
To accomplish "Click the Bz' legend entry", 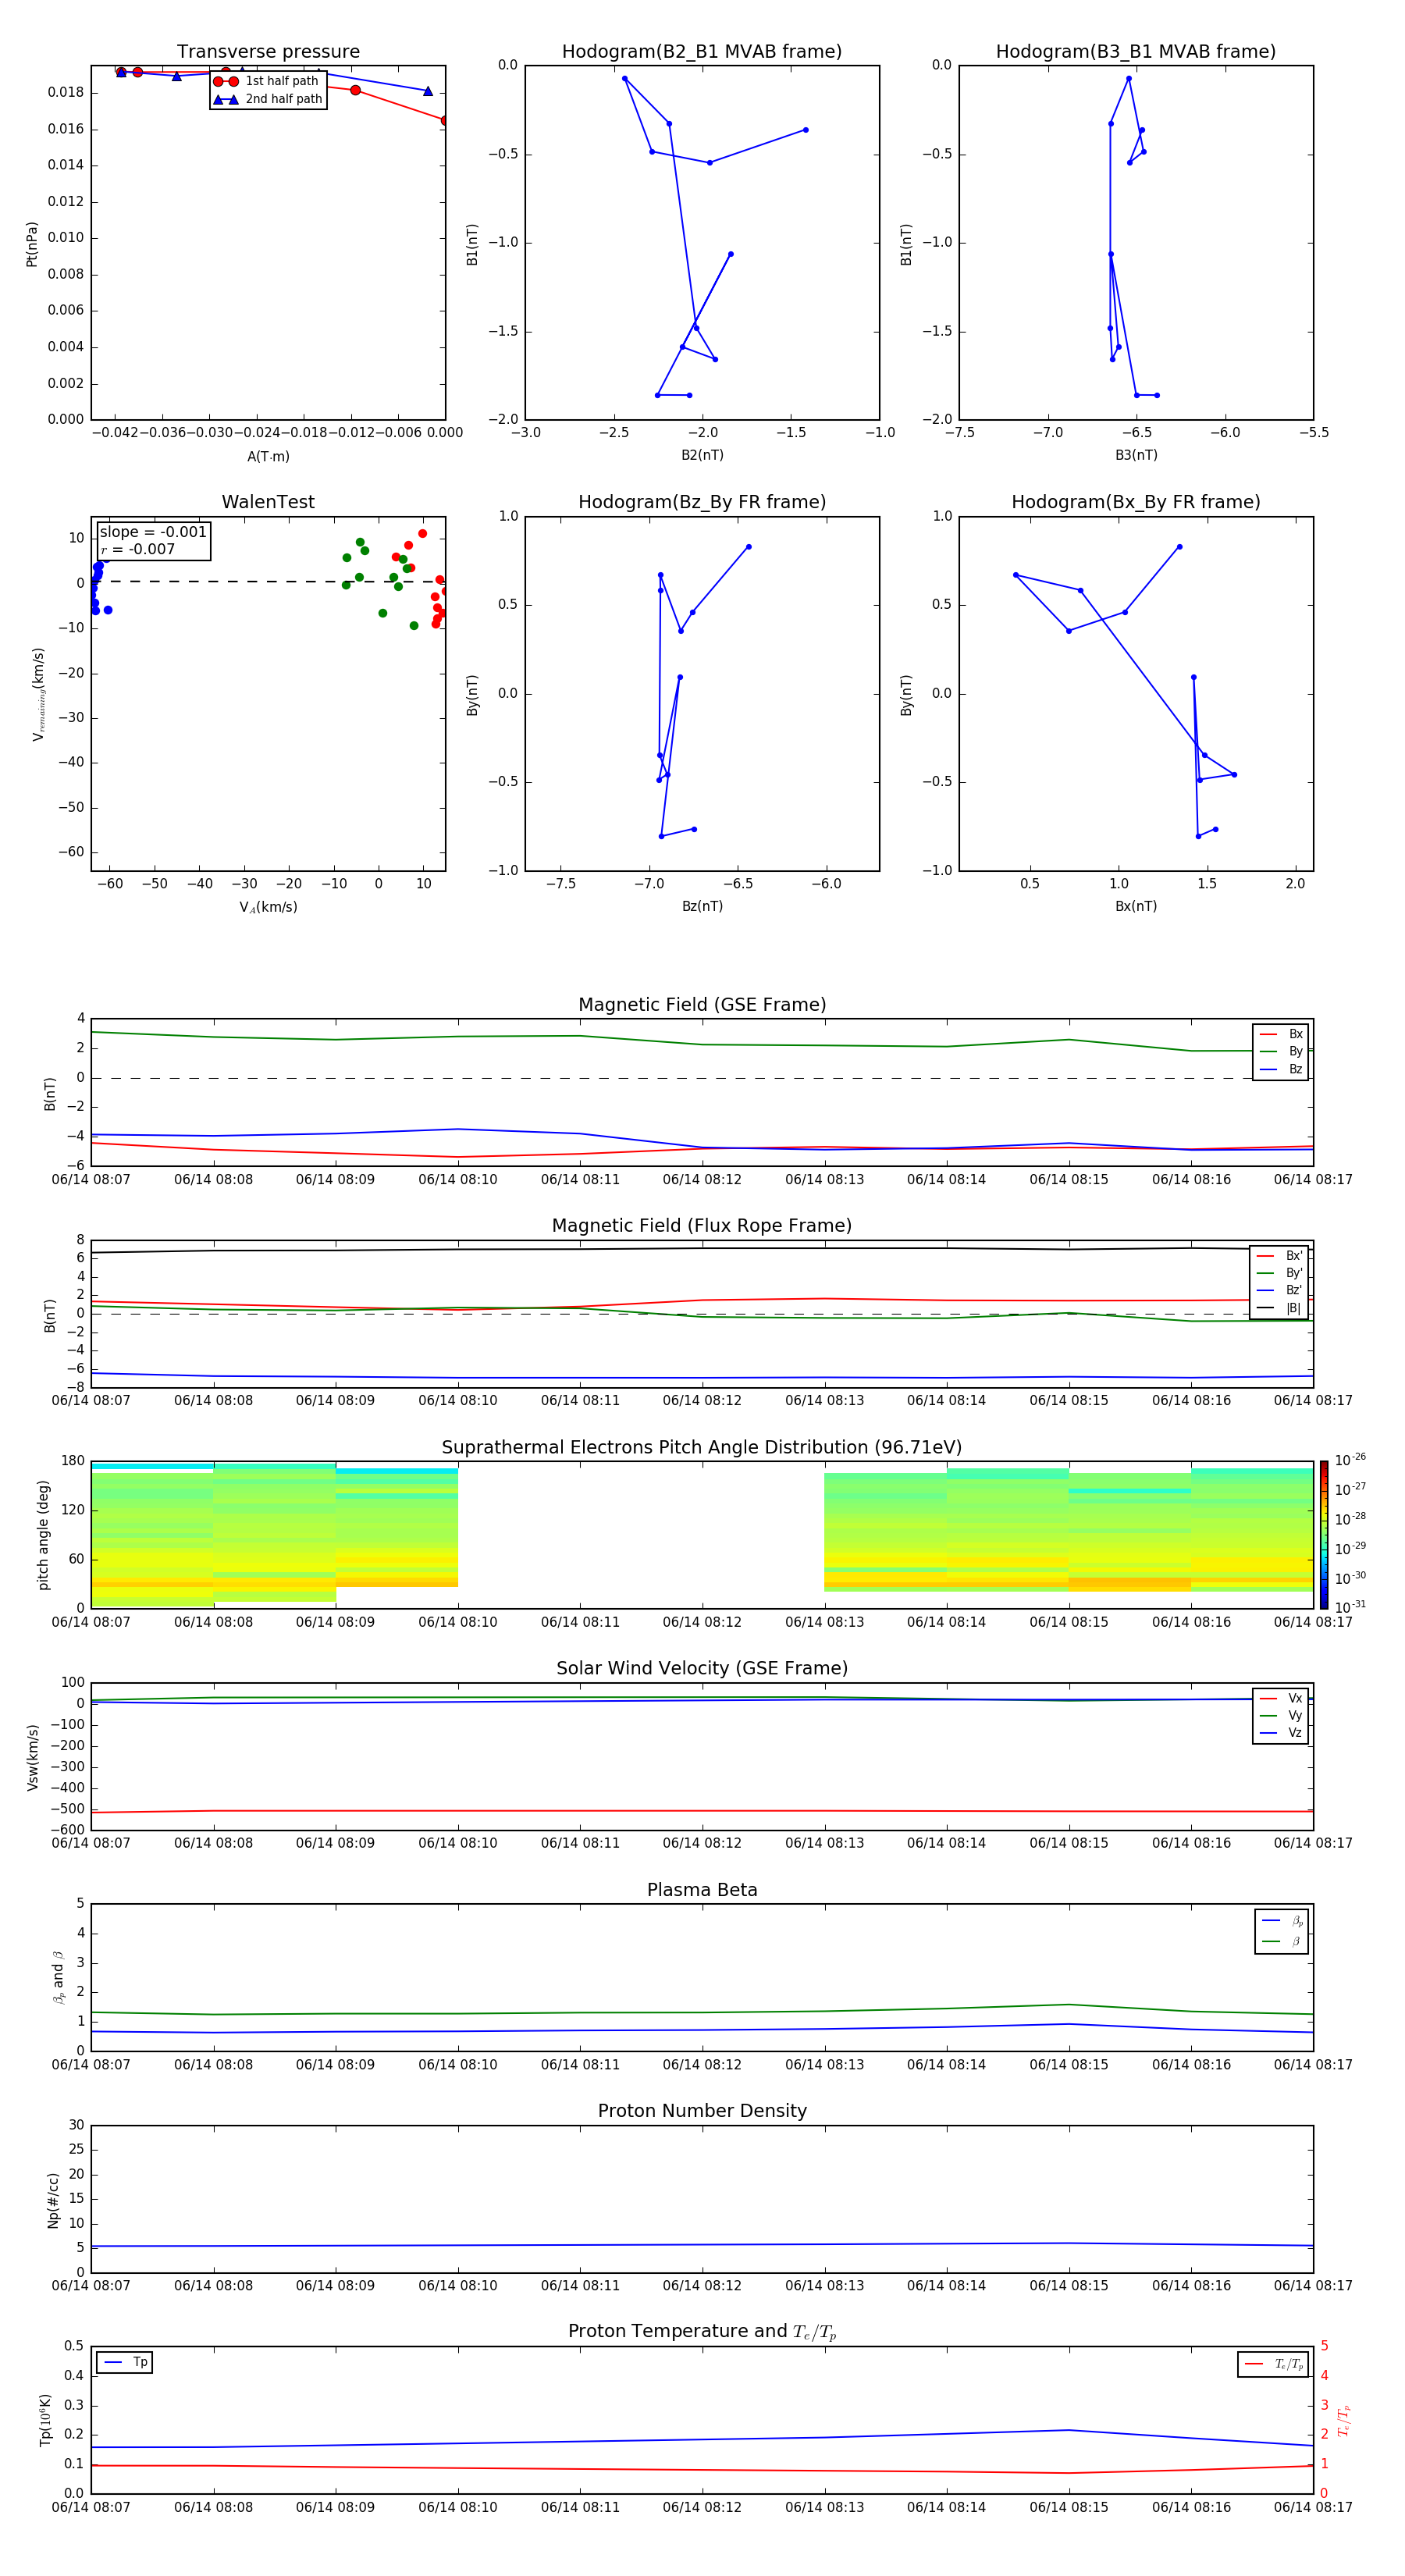I will [1279, 1291].
